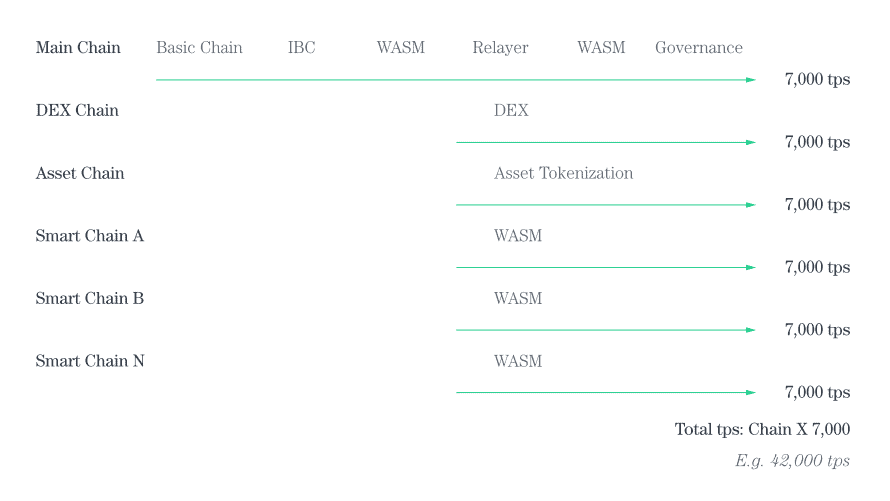This screenshot has width=890, height=501.
Task: Click the Total tps: Chain X 7,000 text
Action: [762, 429]
